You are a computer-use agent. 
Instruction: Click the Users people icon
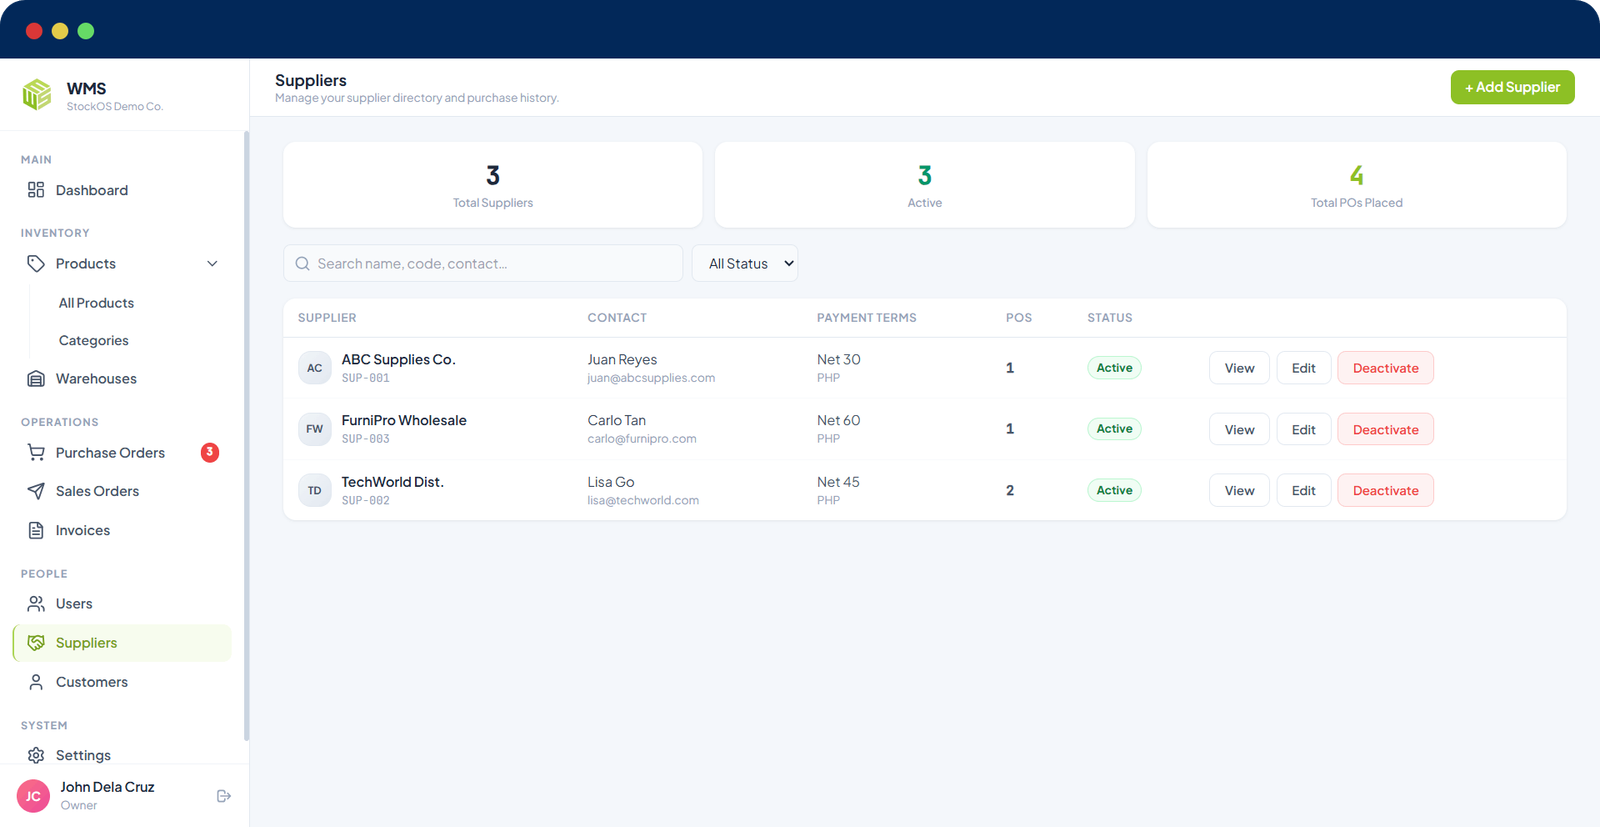coord(36,604)
